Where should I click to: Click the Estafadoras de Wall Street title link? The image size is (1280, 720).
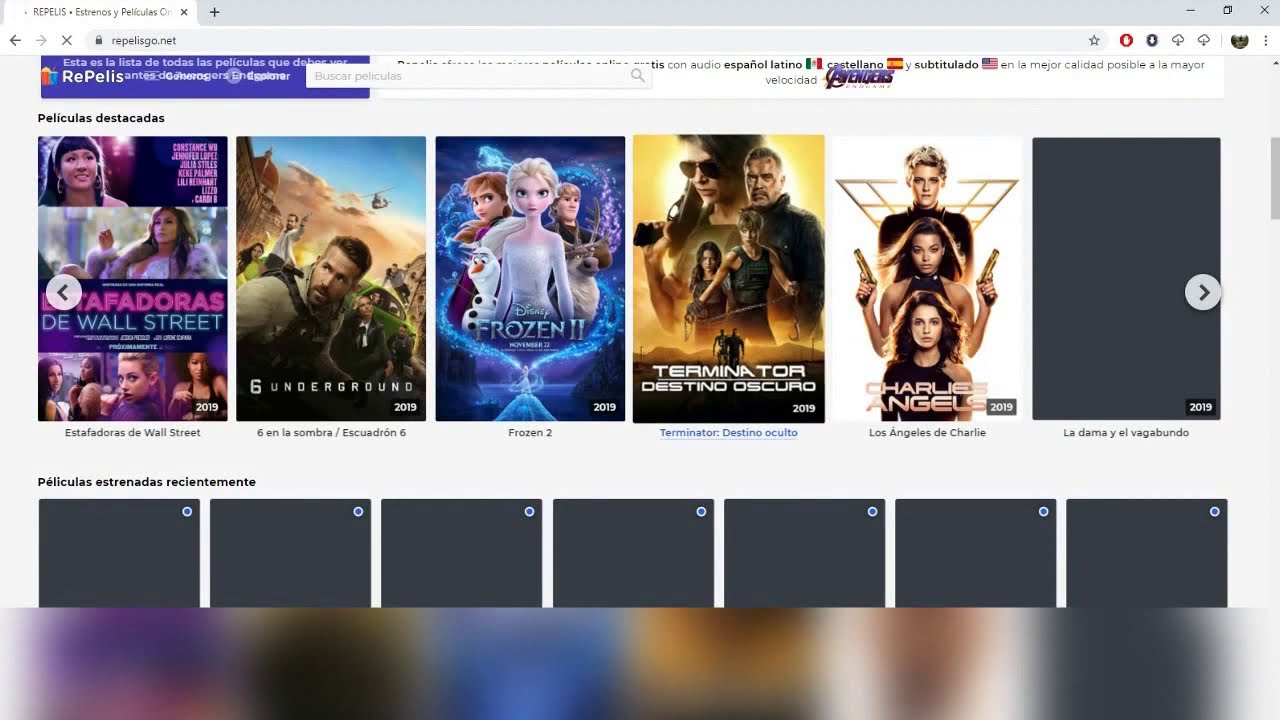coord(133,433)
